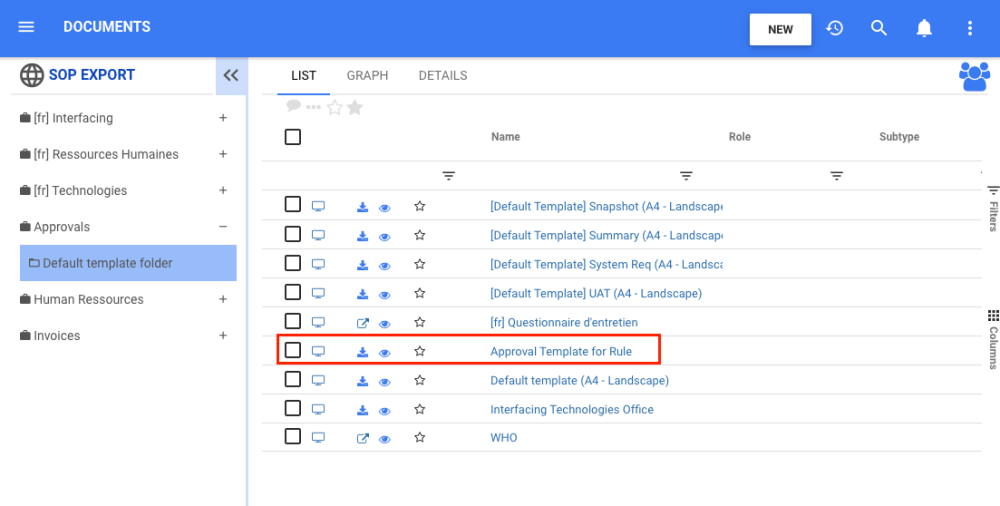Sort by the Name column header

pyautogui.click(x=506, y=137)
